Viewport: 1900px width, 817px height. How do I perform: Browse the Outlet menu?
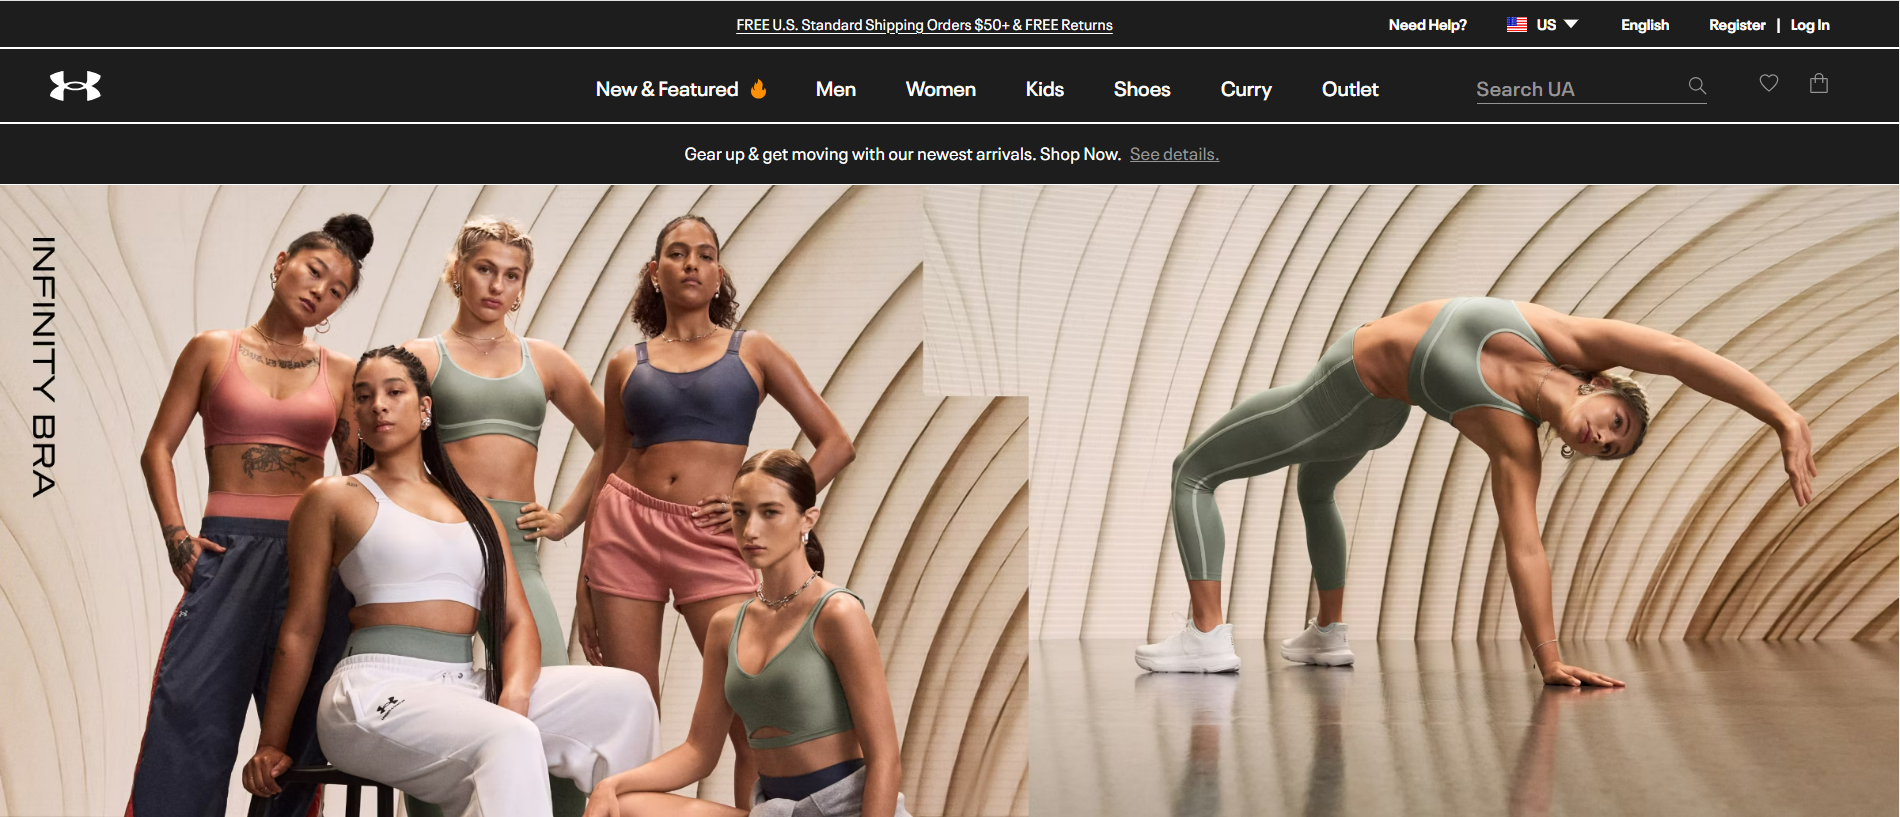point(1349,89)
